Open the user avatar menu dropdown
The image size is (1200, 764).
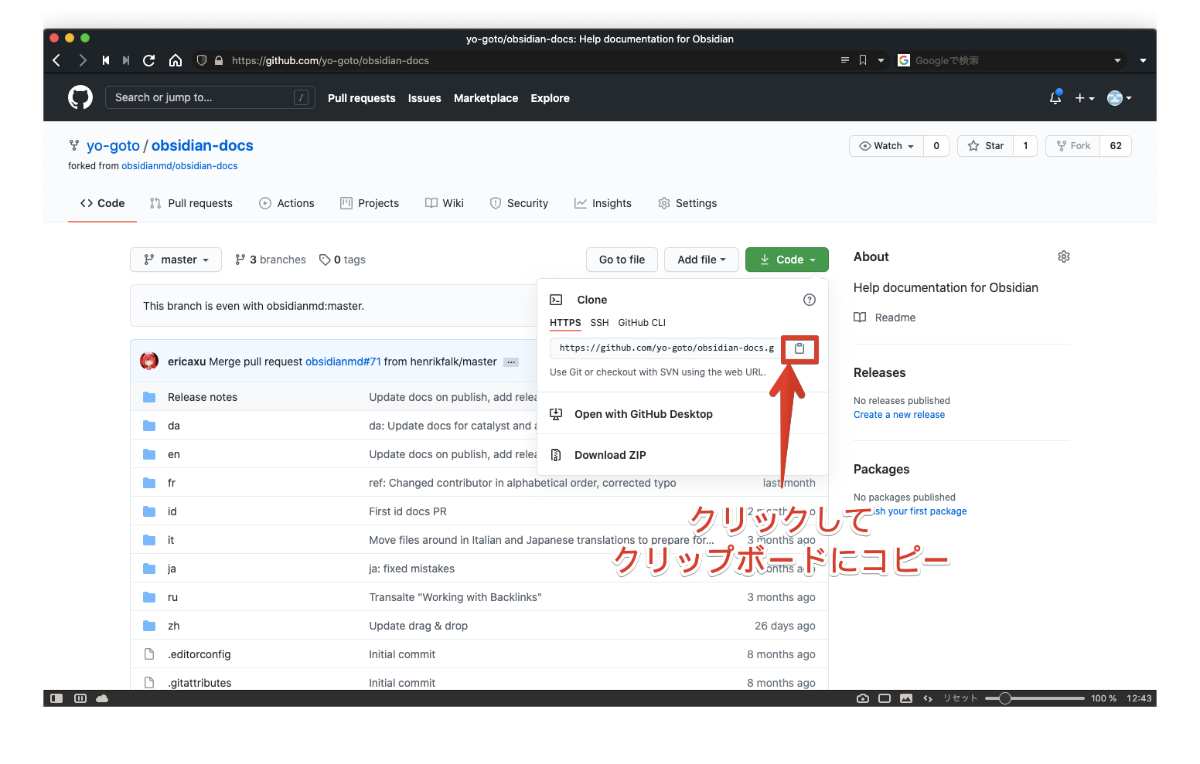point(1119,98)
